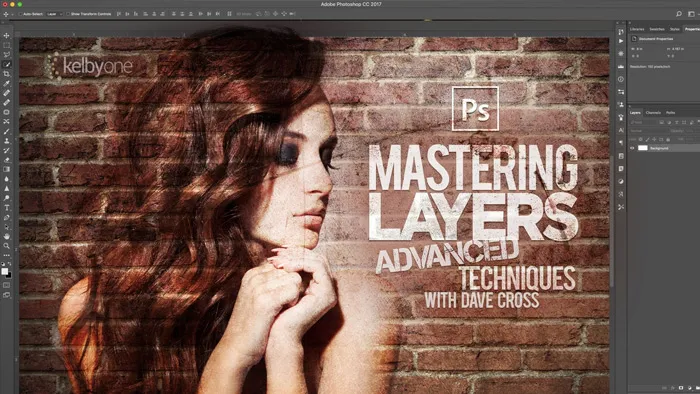Toggle lock image pixels brush icon
Screen dimensions: 700x394
point(648,139)
